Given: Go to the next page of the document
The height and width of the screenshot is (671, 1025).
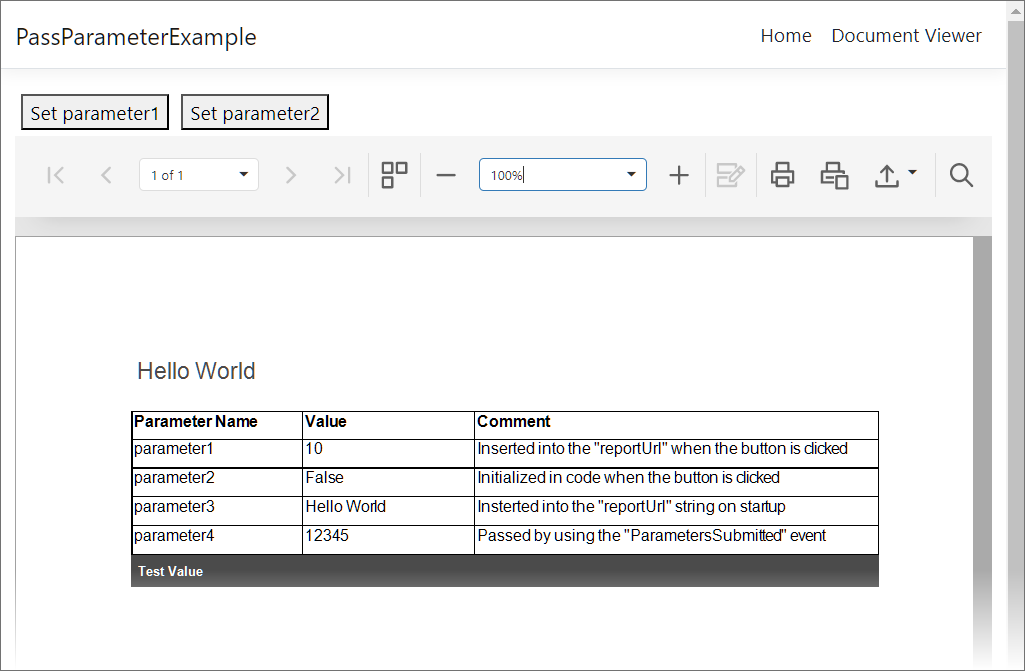Looking at the screenshot, I should click(x=290, y=174).
